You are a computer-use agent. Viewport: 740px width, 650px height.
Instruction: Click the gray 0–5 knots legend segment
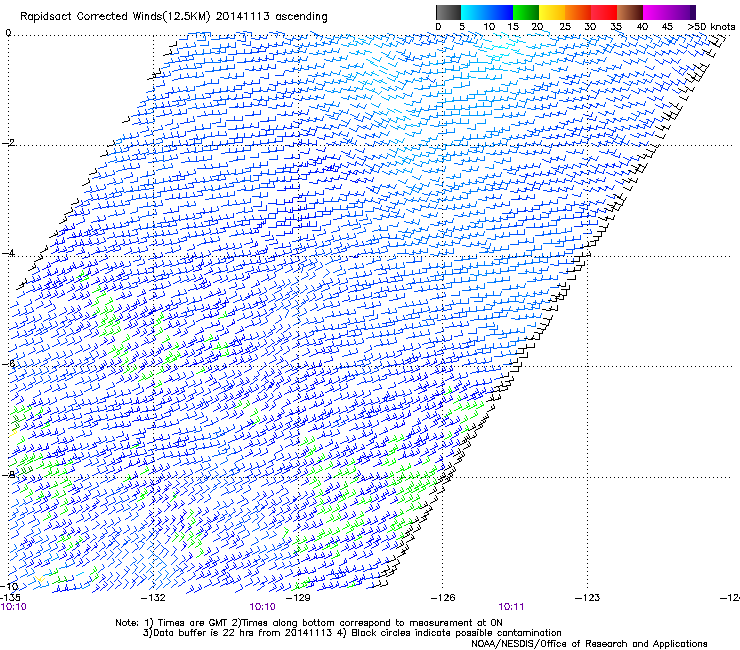click(x=448, y=12)
